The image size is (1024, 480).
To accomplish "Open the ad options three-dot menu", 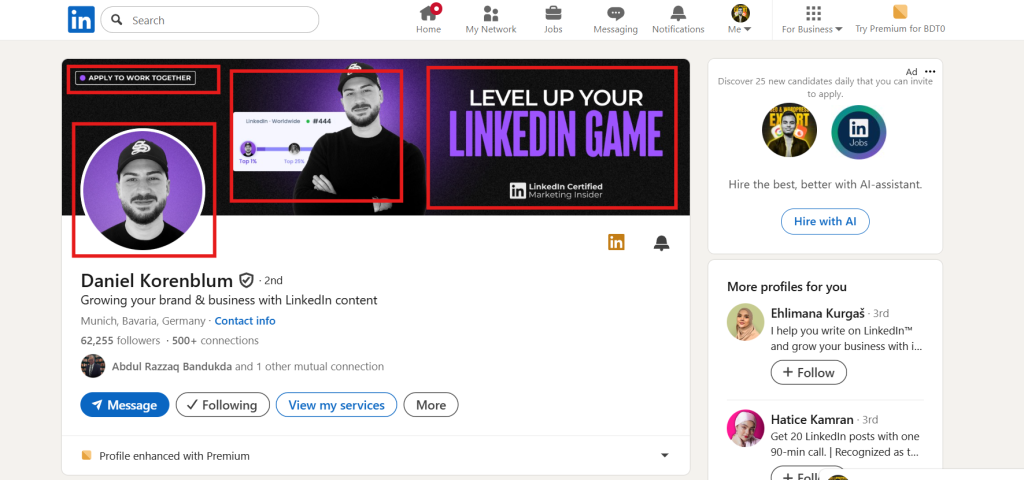I will [931, 72].
